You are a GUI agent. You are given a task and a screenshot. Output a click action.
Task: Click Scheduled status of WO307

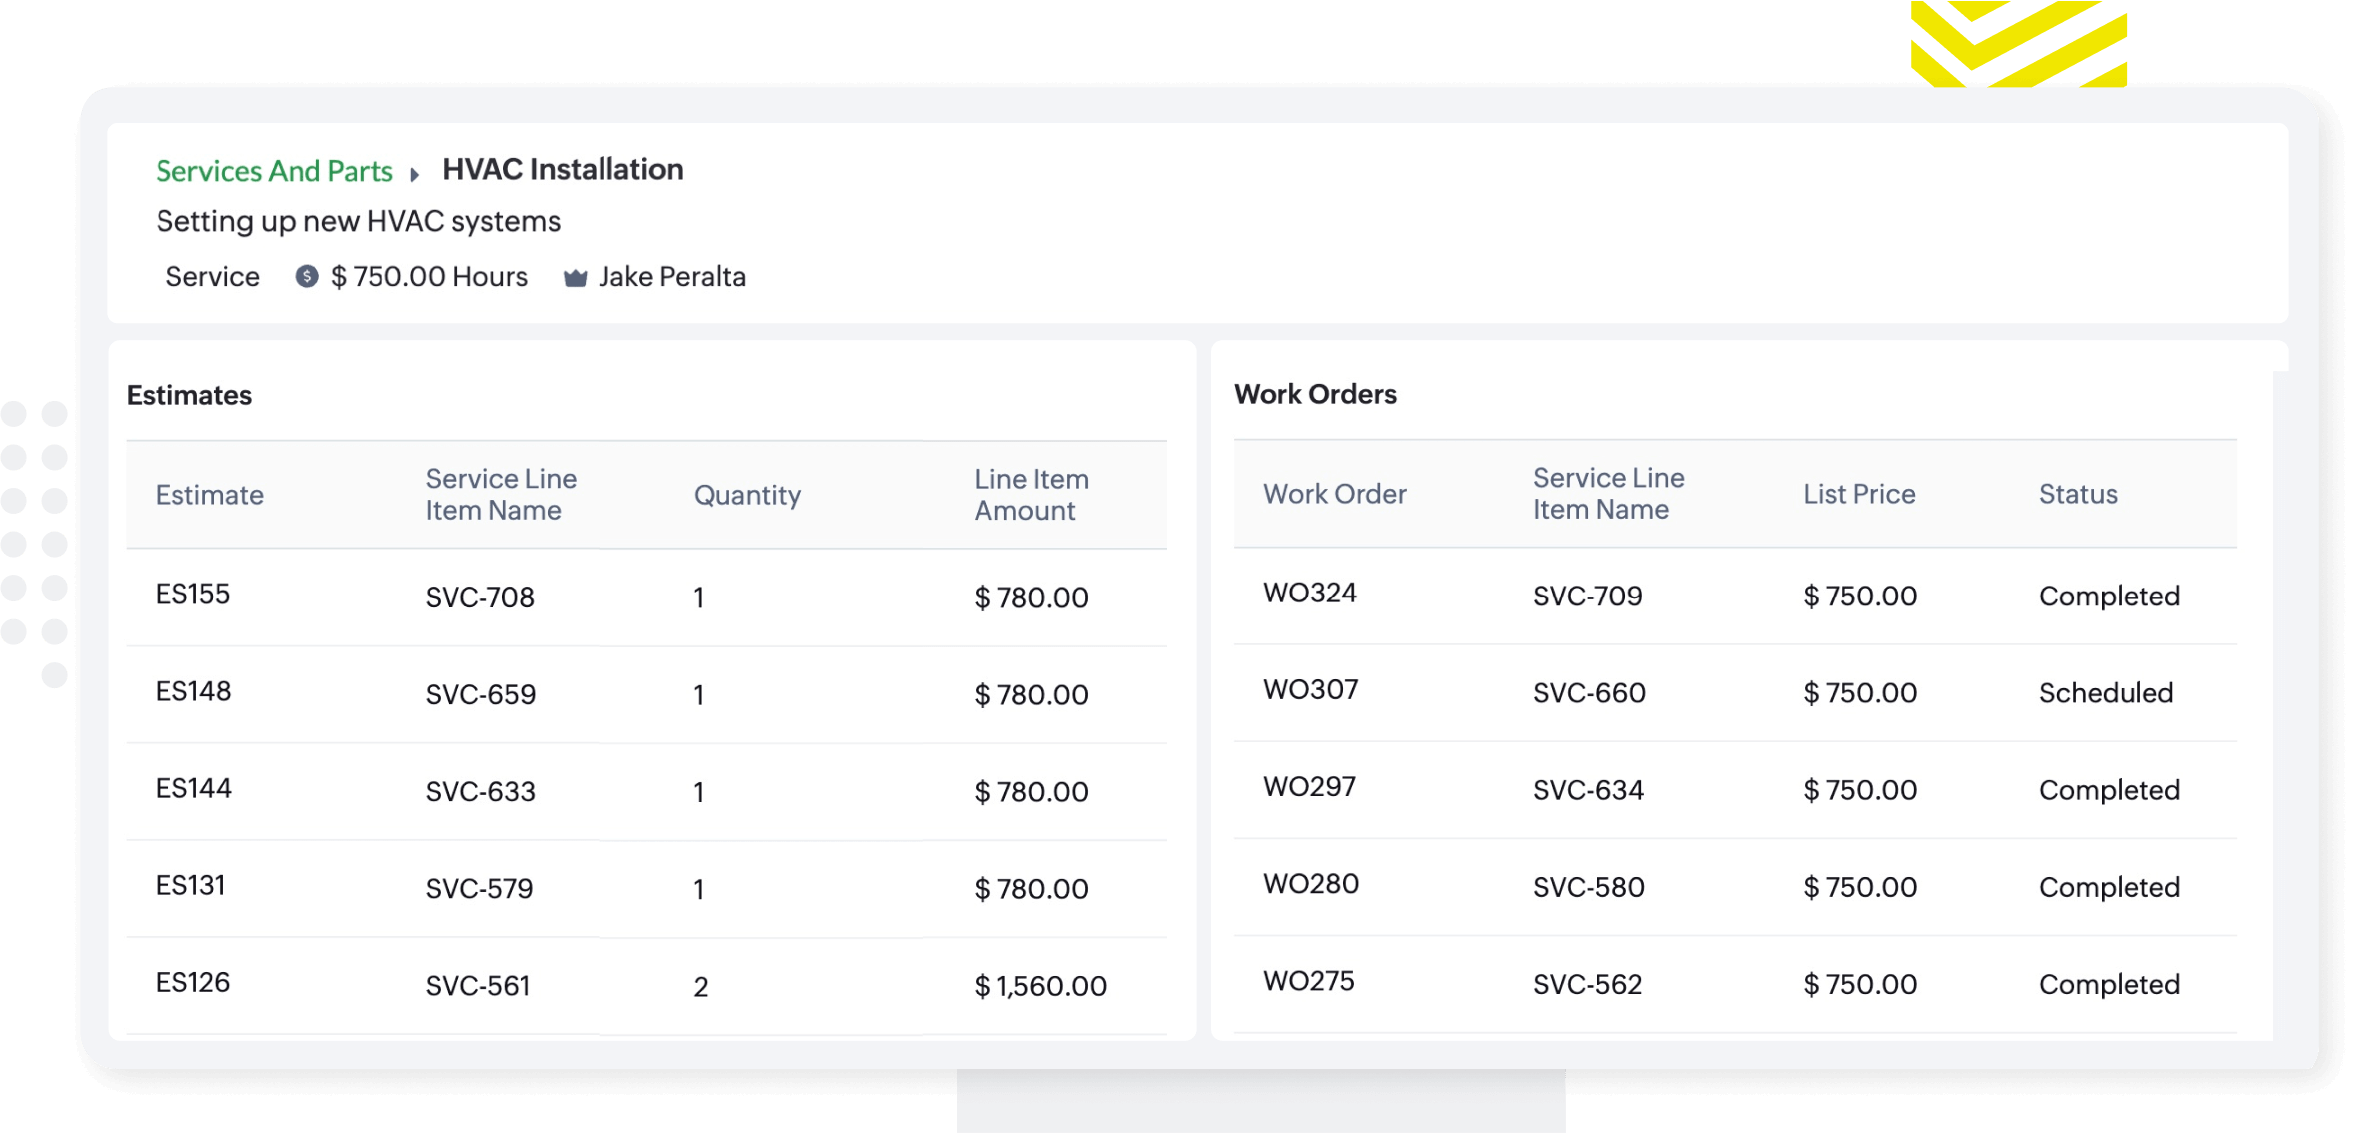(x=2105, y=693)
